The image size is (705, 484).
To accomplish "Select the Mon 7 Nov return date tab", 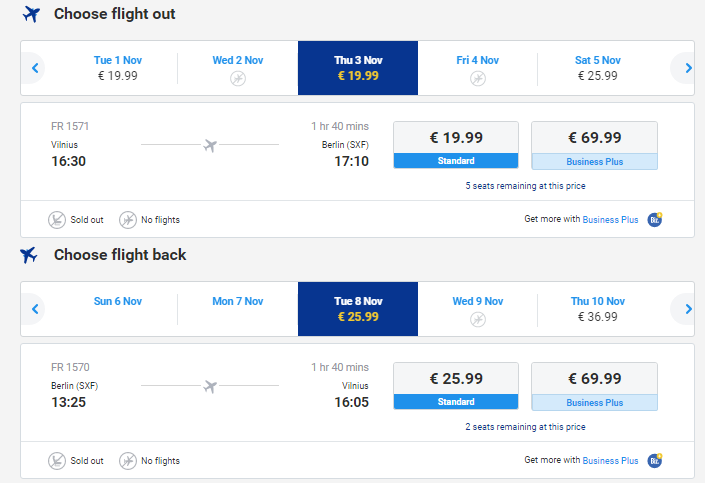I will pos(238,309).
